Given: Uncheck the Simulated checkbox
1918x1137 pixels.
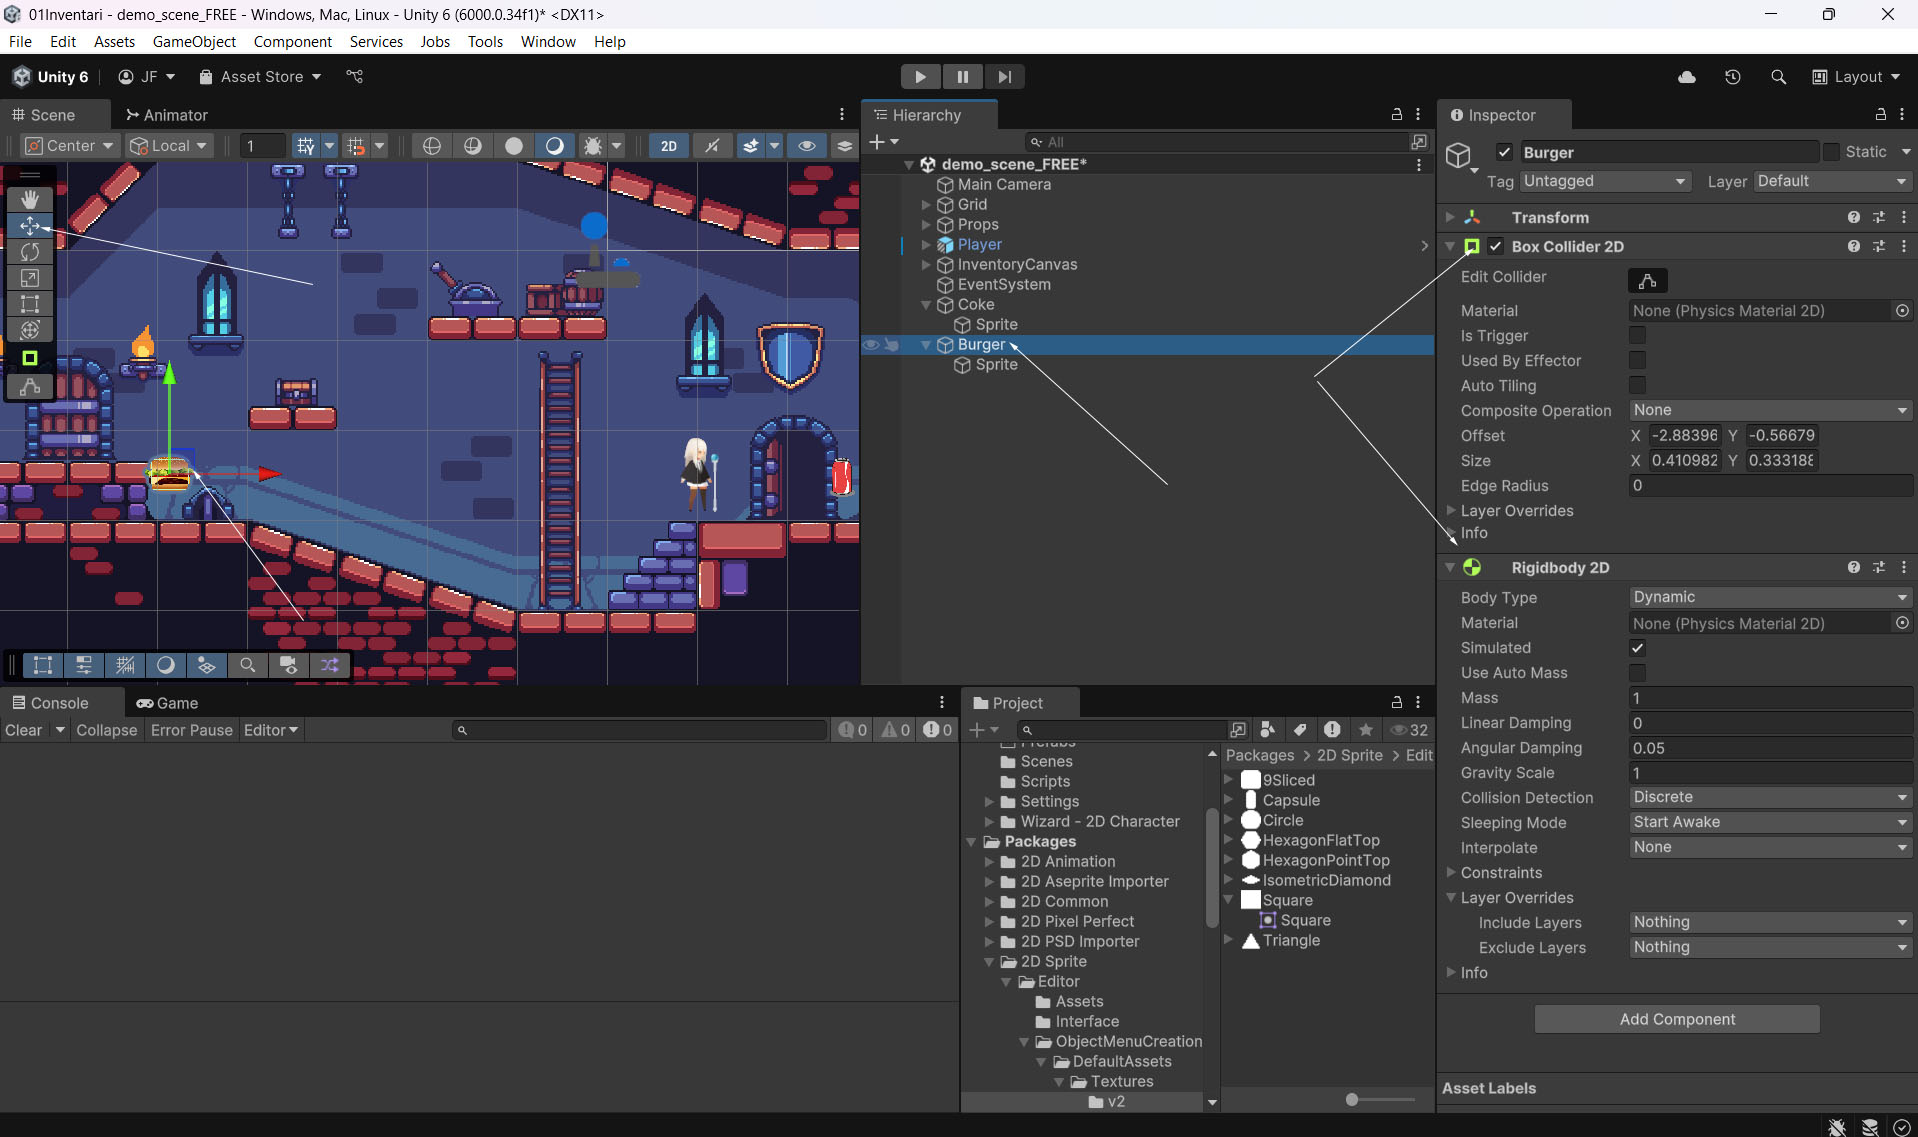Looking at the screenshot, I should pyautogui.click(x=1637, y=648).
